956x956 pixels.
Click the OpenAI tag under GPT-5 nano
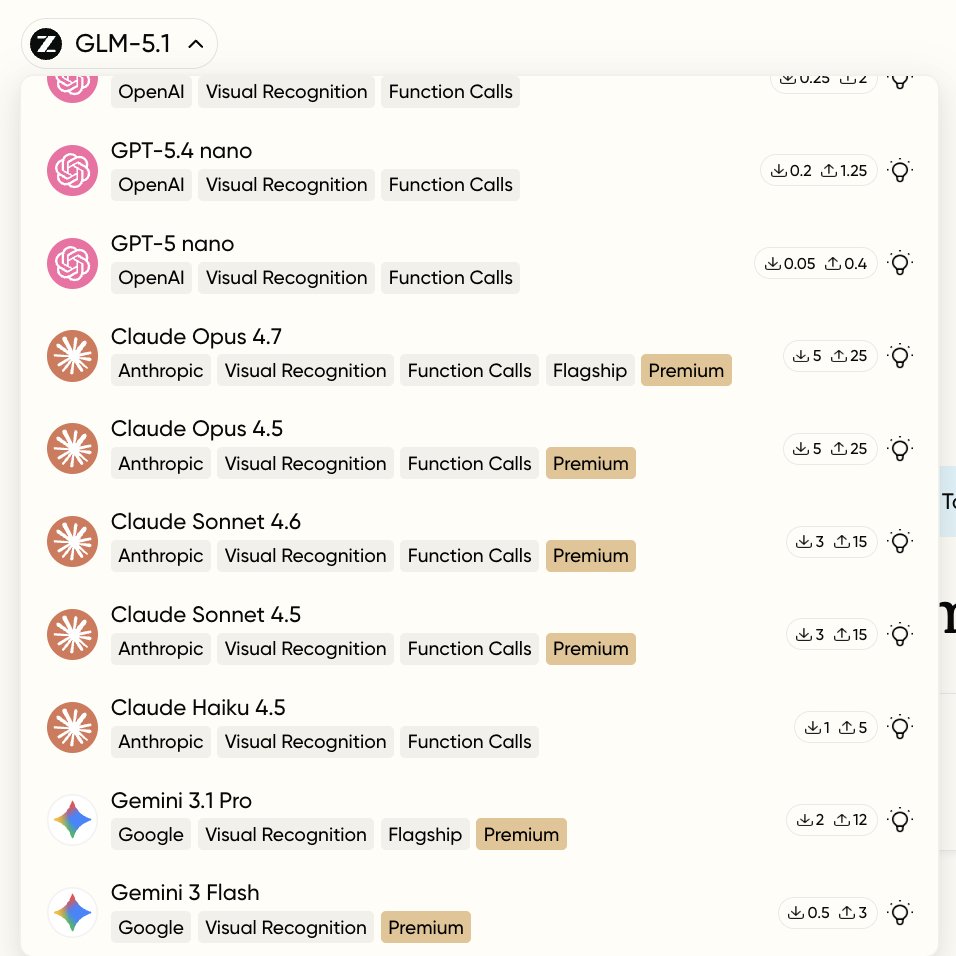click(x=151, y=278)
